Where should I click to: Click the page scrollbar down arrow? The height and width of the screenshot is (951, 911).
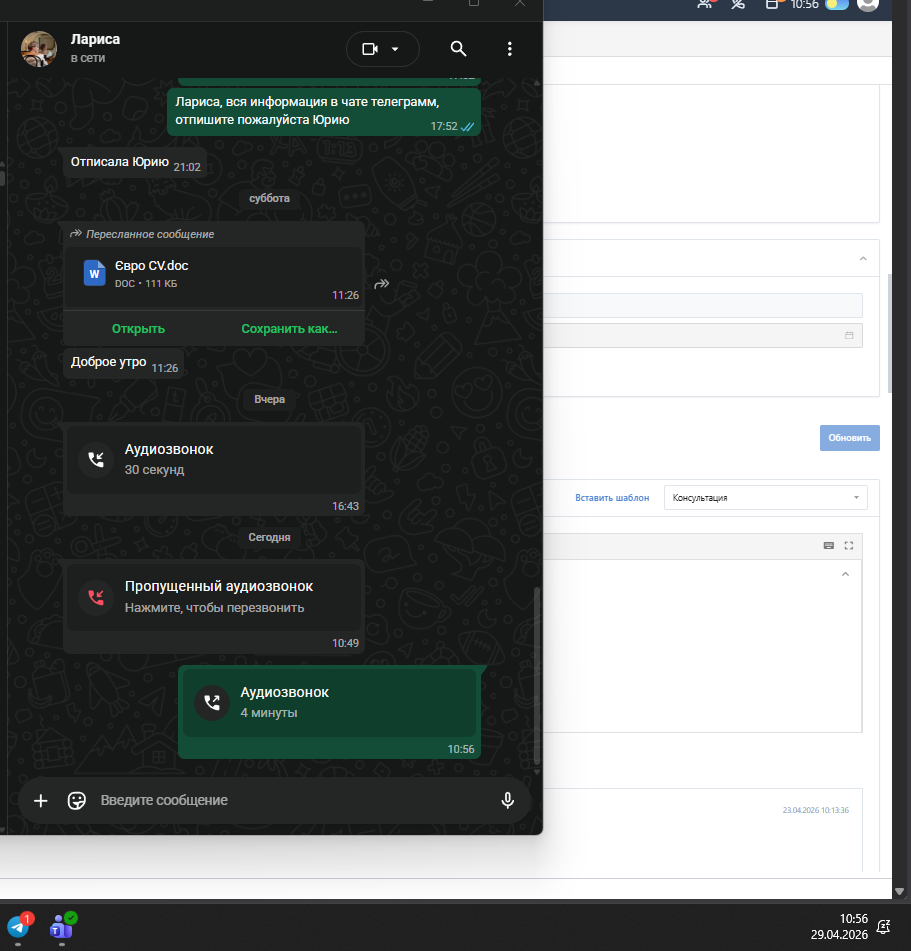pos(899,892)
